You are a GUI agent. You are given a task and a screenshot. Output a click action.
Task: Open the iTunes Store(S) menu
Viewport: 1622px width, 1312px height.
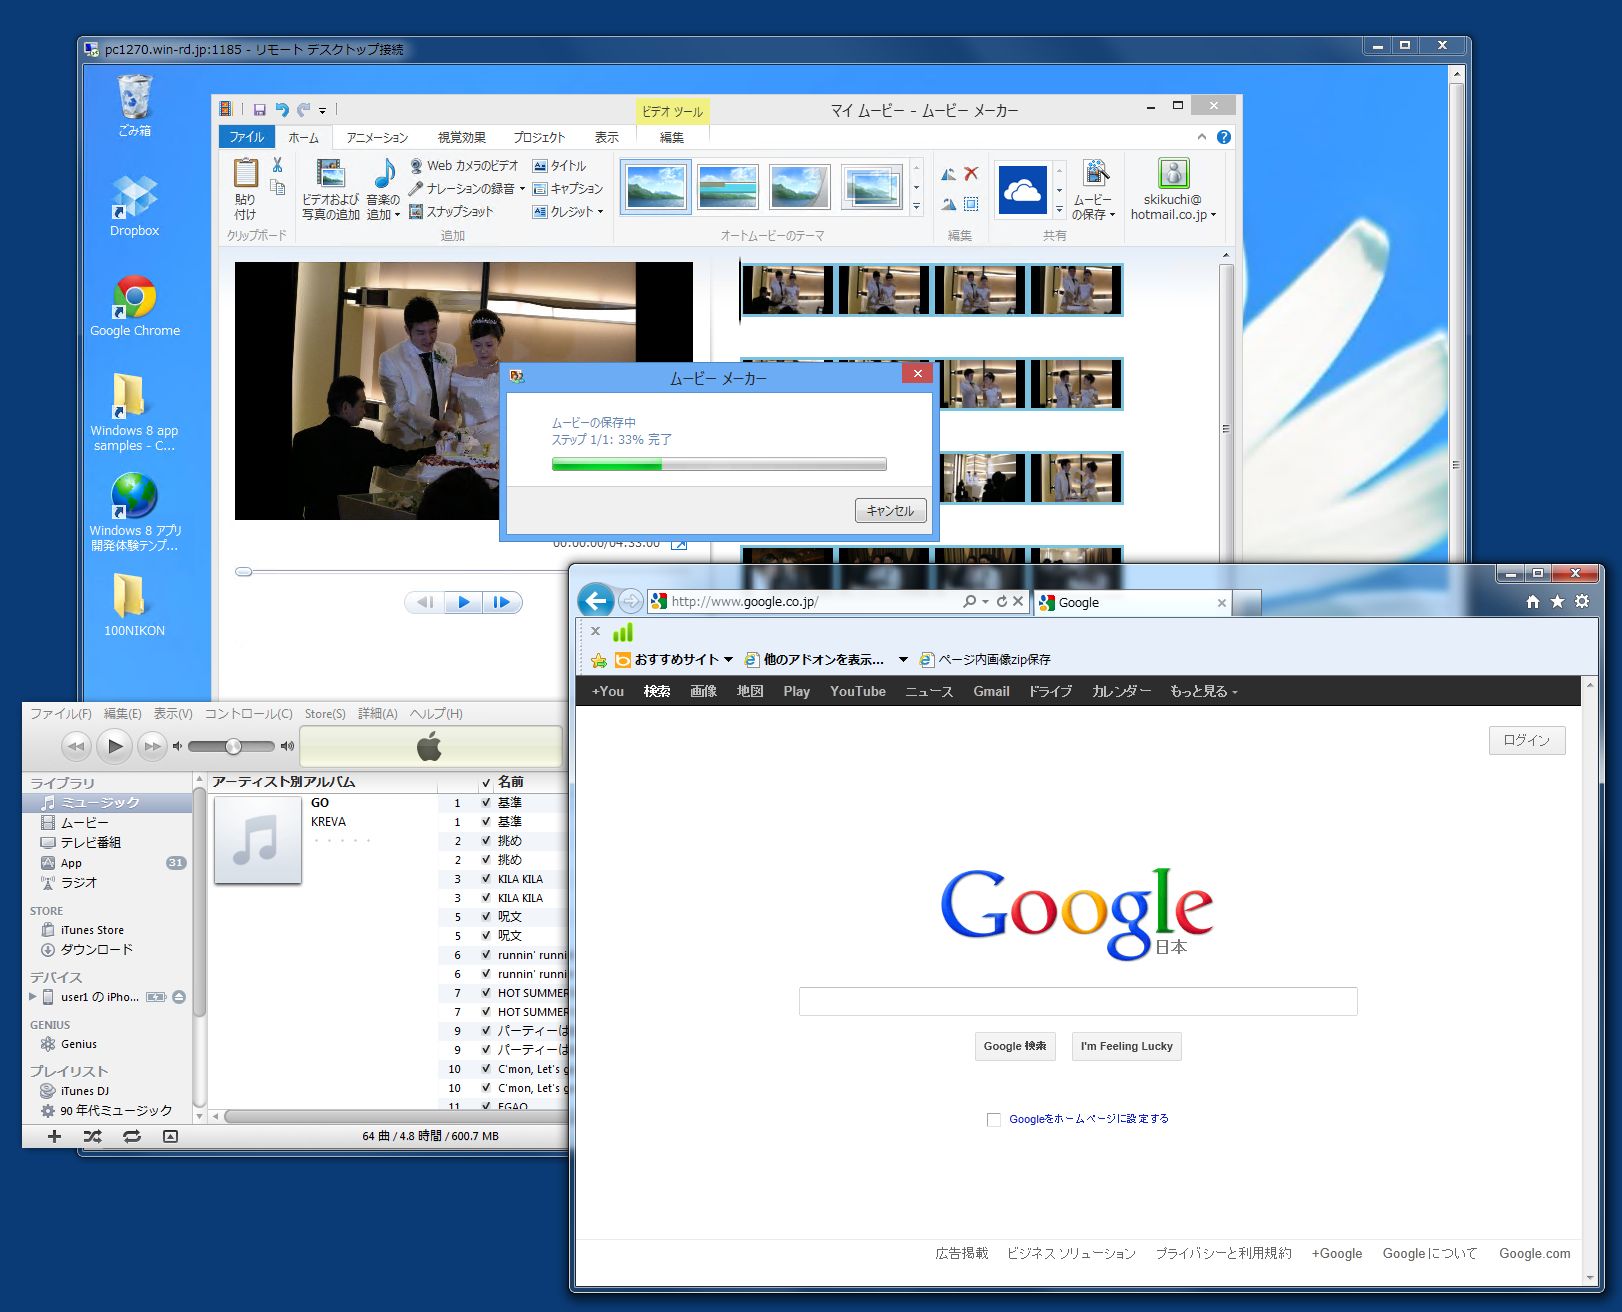325,713
